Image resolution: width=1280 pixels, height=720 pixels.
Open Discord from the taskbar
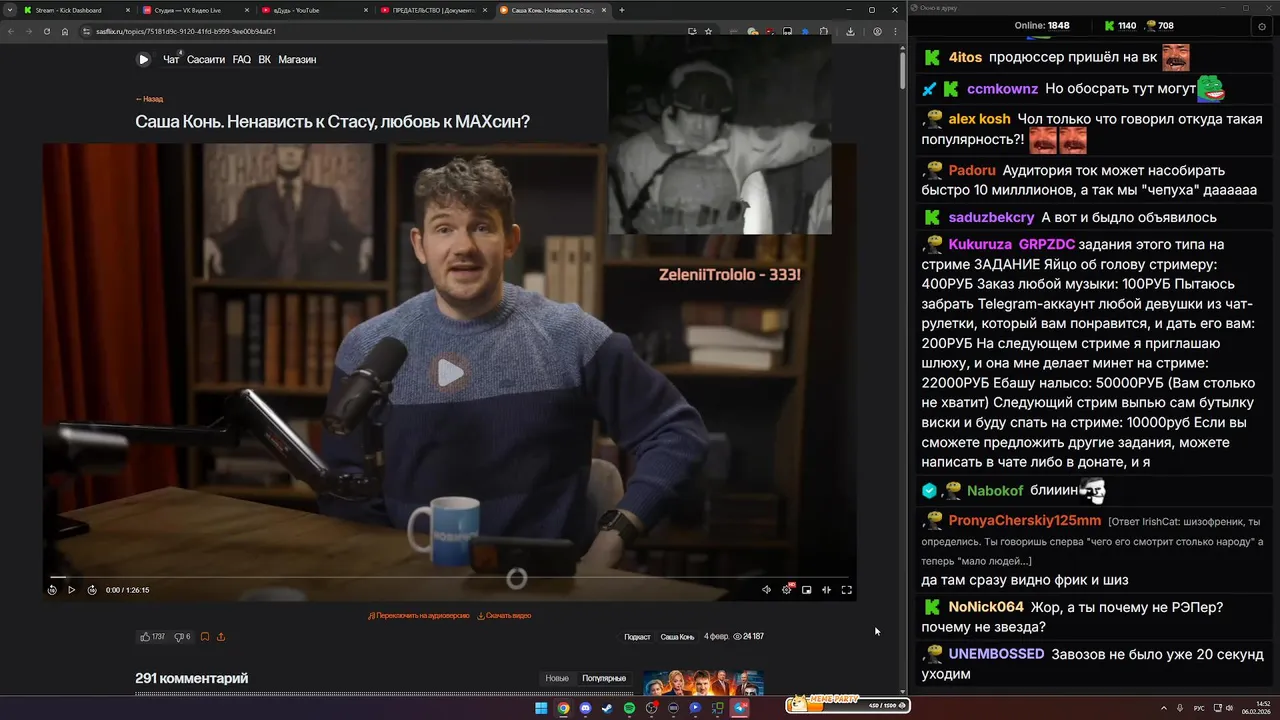click(x=585, y=708)
